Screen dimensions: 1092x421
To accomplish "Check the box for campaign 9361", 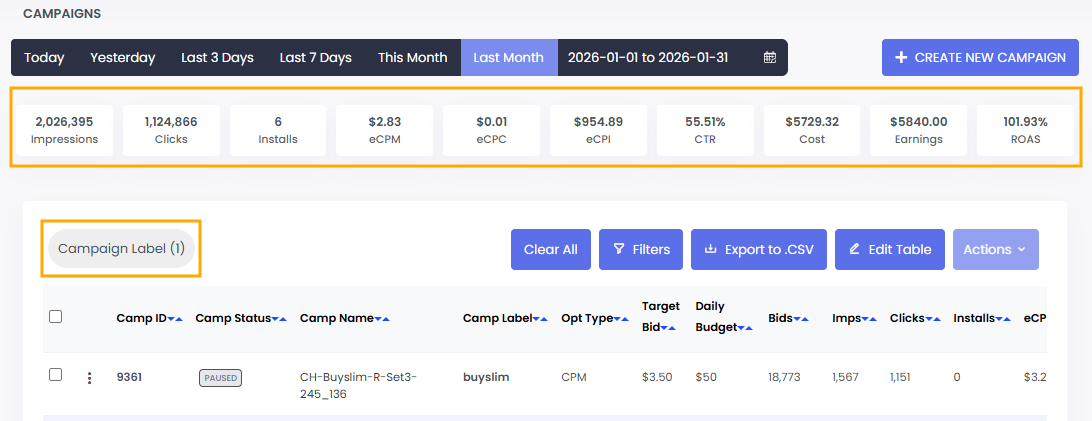I will (56, 375).
